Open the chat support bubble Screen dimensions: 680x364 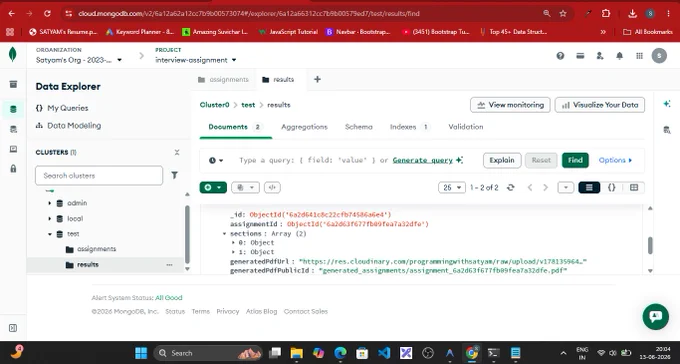coord(656,316)
